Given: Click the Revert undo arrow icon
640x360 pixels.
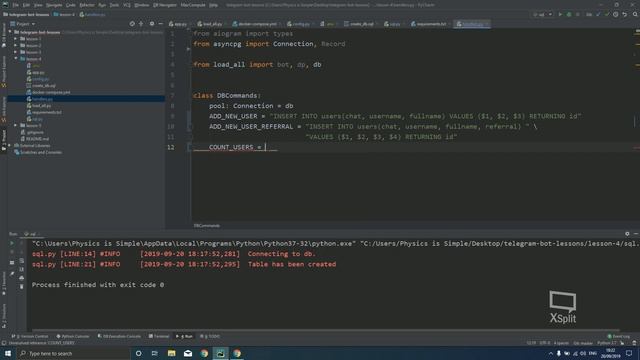Looking at the screenshot, I should pyautogui.click(x=624, y=14).
